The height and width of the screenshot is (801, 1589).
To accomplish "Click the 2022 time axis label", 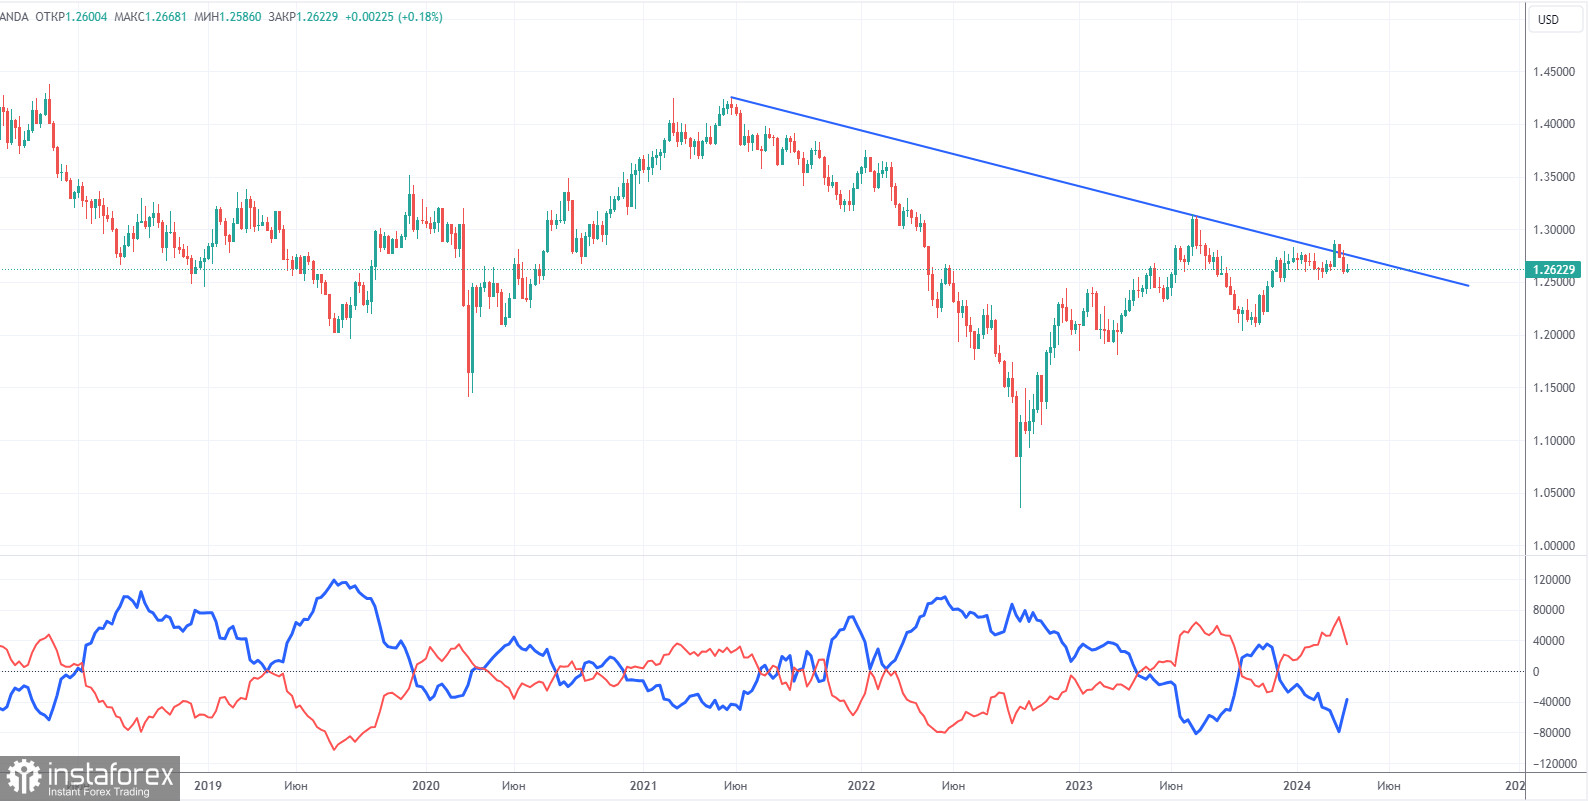I will (861, 785).
